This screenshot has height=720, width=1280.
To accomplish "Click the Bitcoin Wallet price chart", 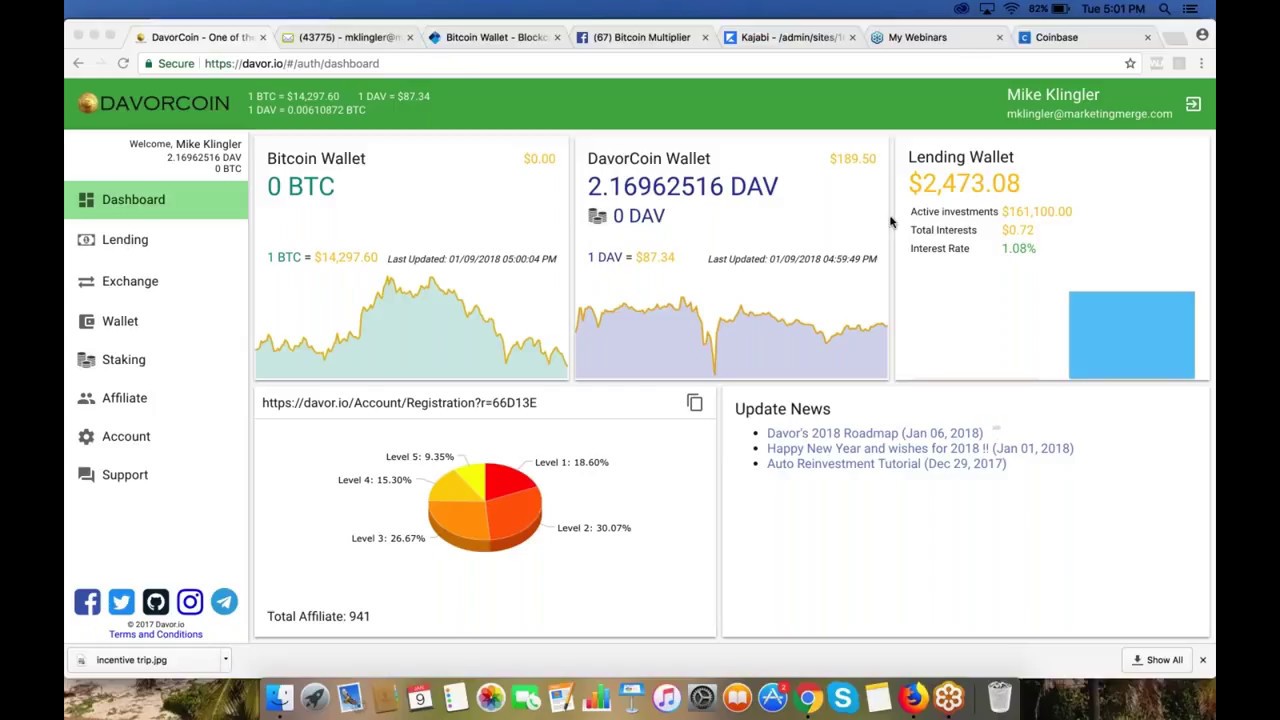I will pyautogui.click(x=412, y=328).
